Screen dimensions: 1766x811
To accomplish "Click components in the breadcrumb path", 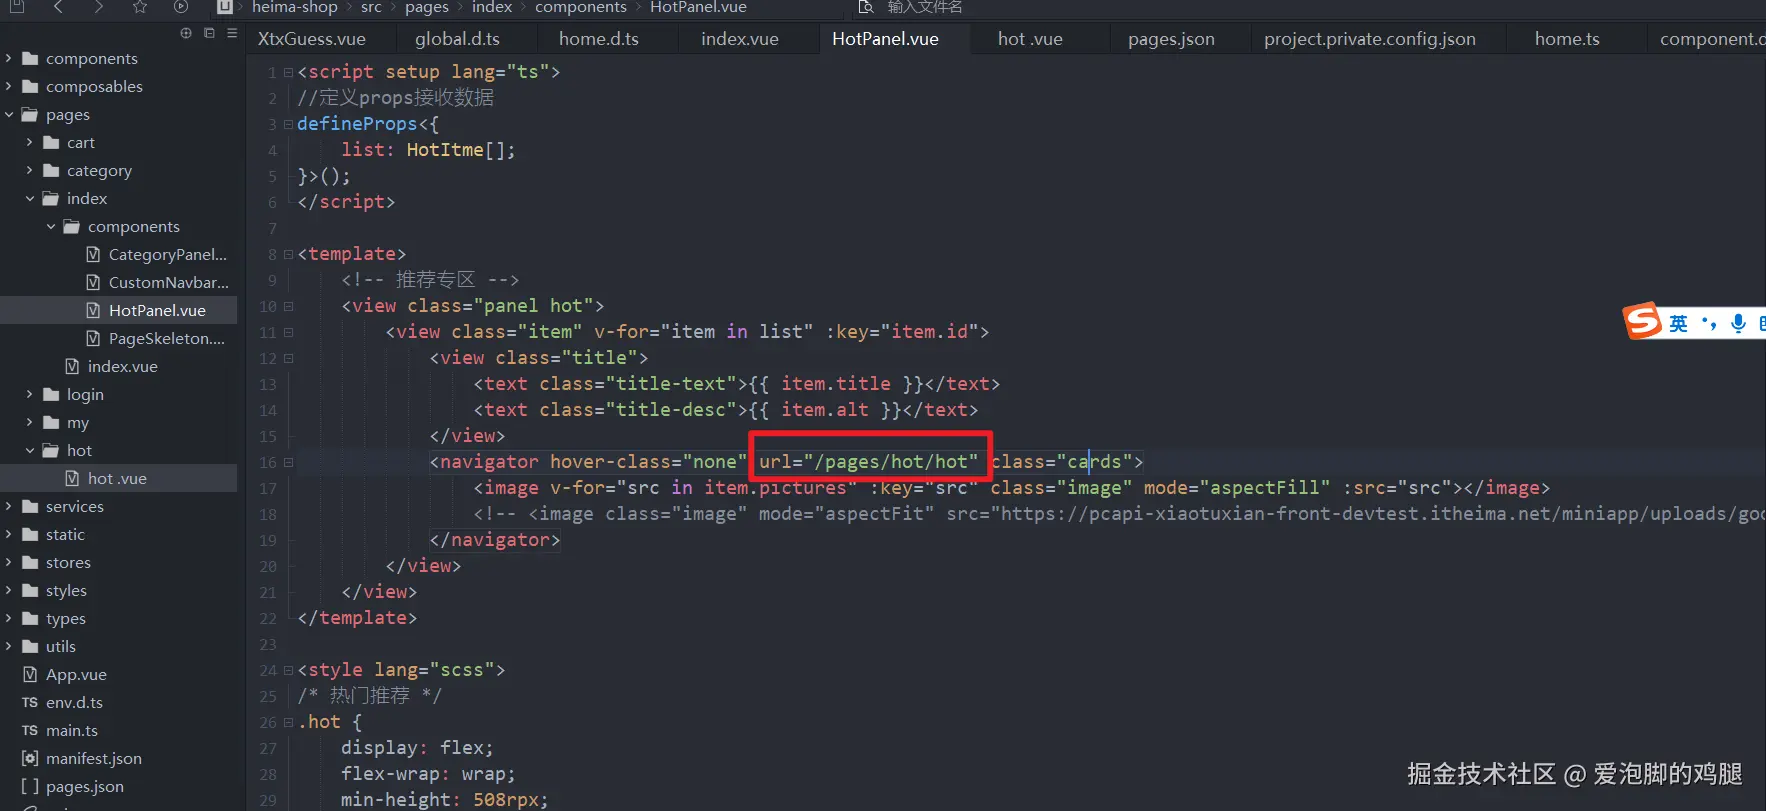I will tap(581, 7).
